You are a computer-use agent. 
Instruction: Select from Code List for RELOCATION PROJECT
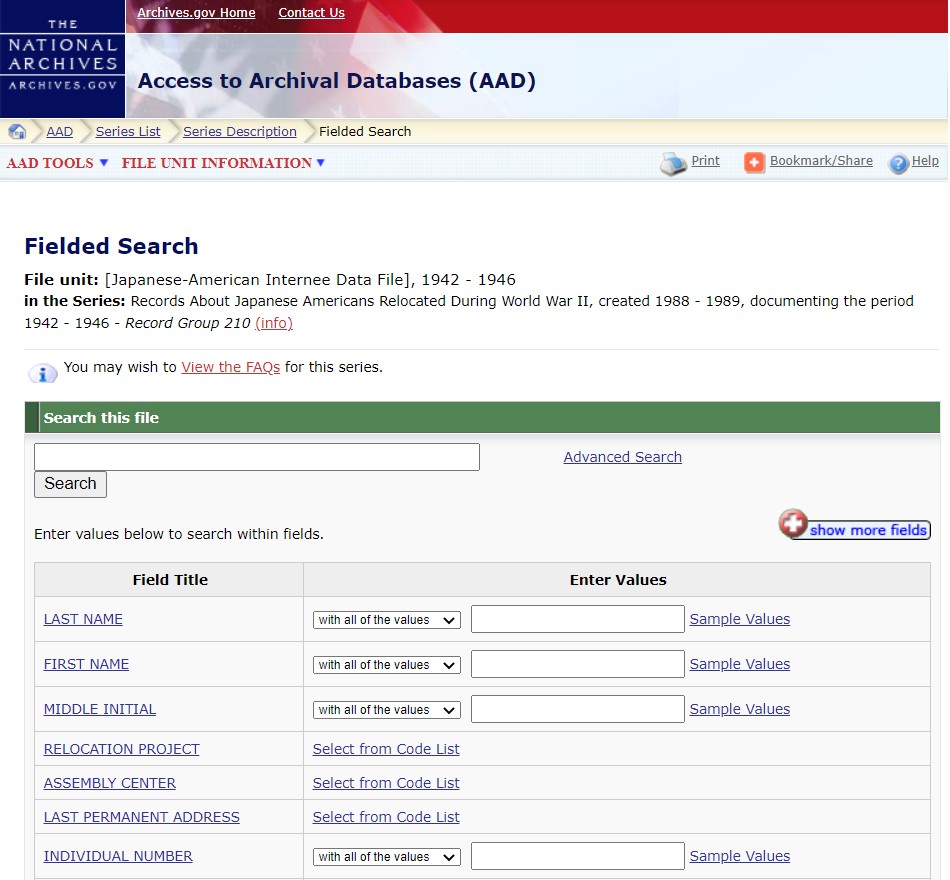(x=386, y=749)
